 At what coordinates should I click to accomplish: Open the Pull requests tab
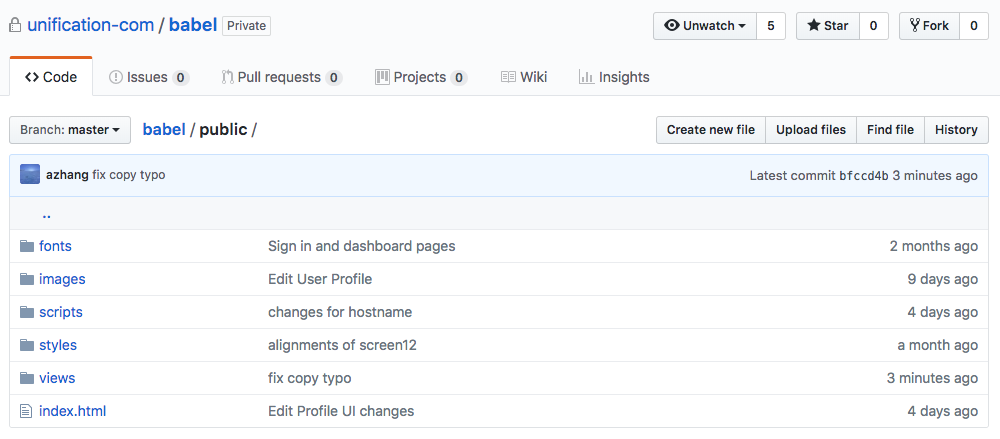[281, 78]
